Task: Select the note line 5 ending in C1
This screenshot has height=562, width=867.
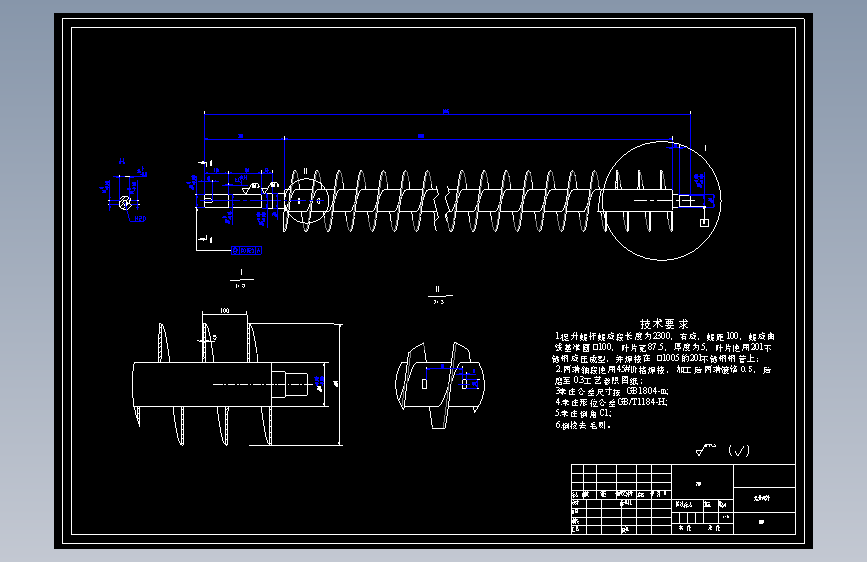Action: coord(583,413)
